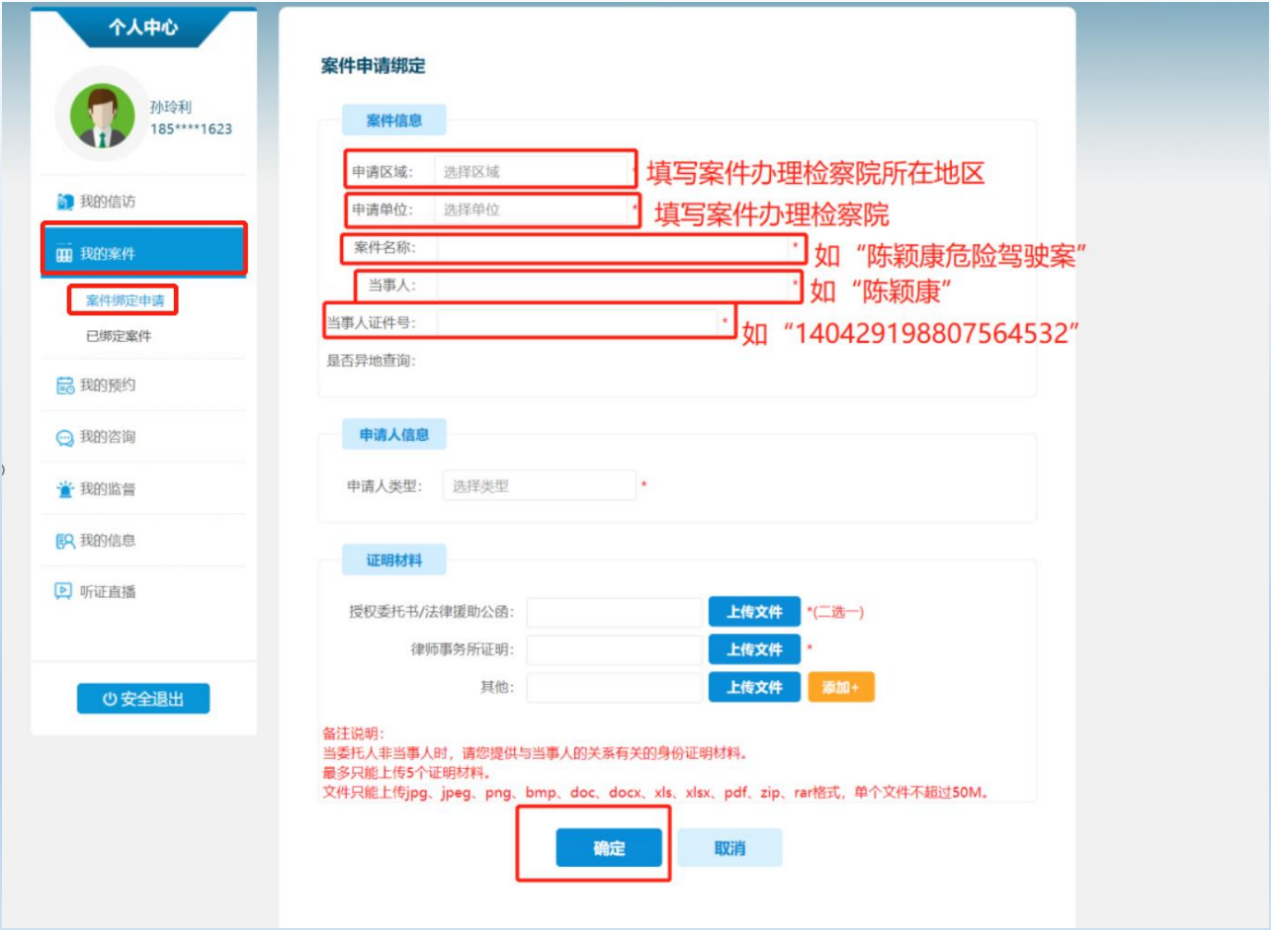1272x931 pixels.
Task: Expand the 申请人类型 选择类型 dropdown
Action: pos(539,486)
